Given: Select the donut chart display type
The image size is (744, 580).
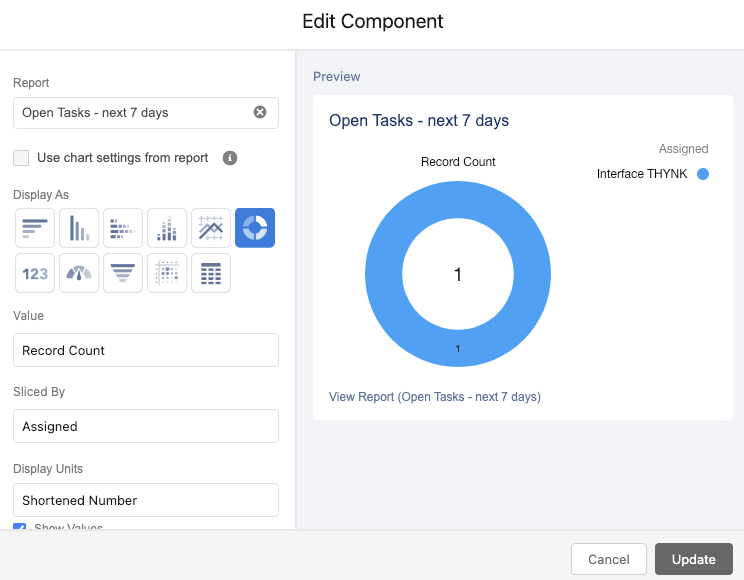Looking at the screenshot, I should (x=255, y=228).
